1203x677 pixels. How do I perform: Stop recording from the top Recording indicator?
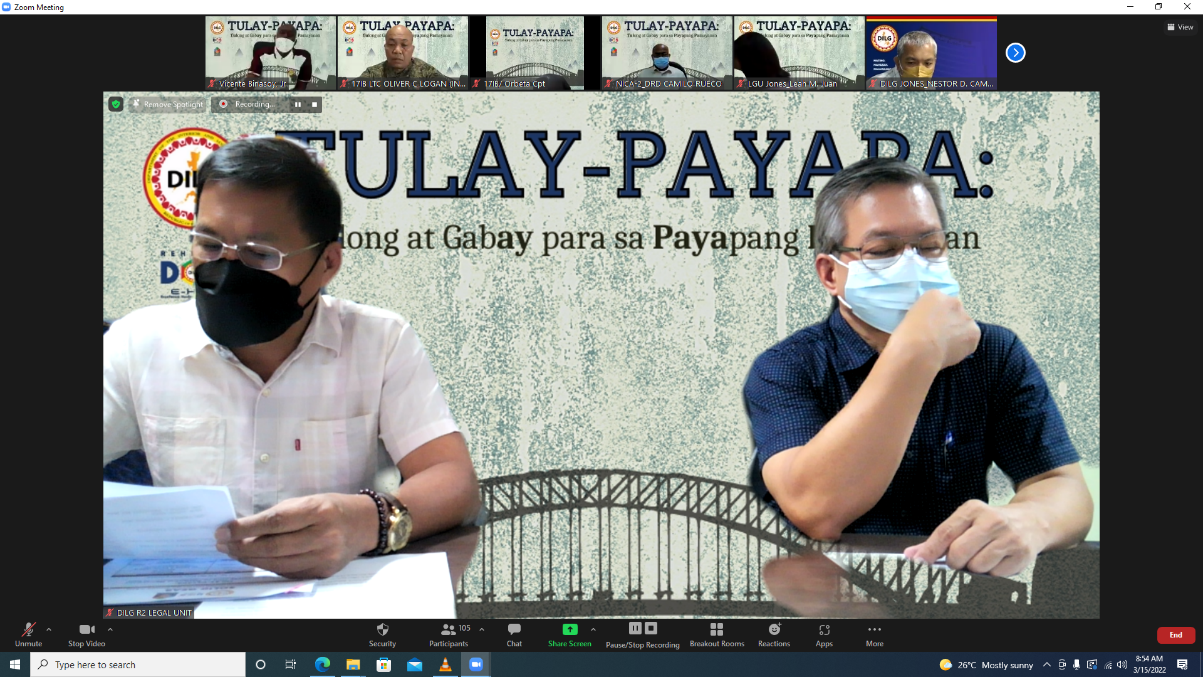(x=314, y=104)
